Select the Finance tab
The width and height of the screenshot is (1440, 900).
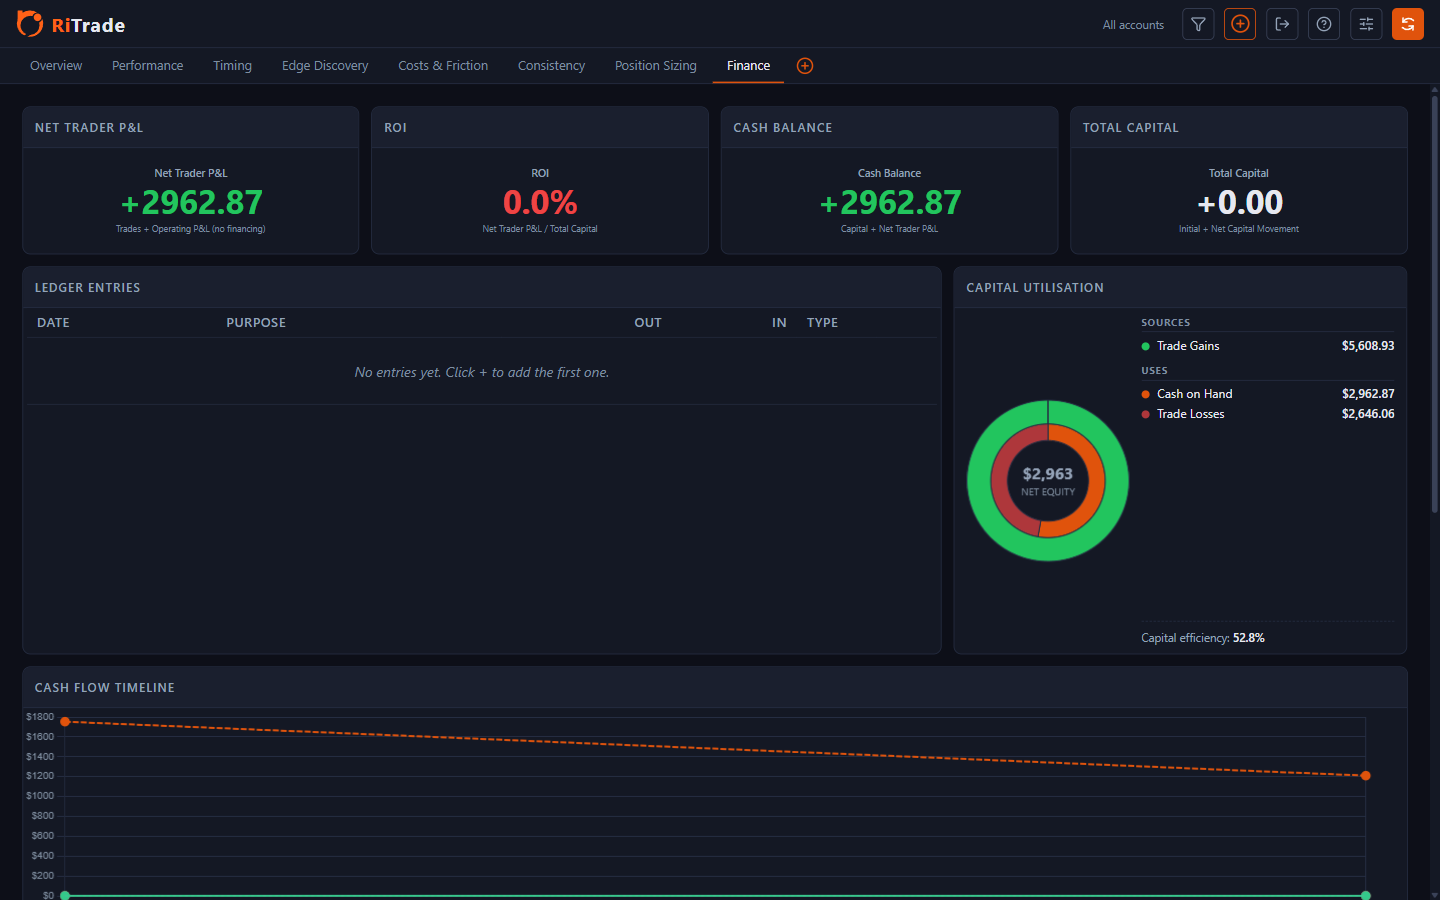click(x=748, y=66)
